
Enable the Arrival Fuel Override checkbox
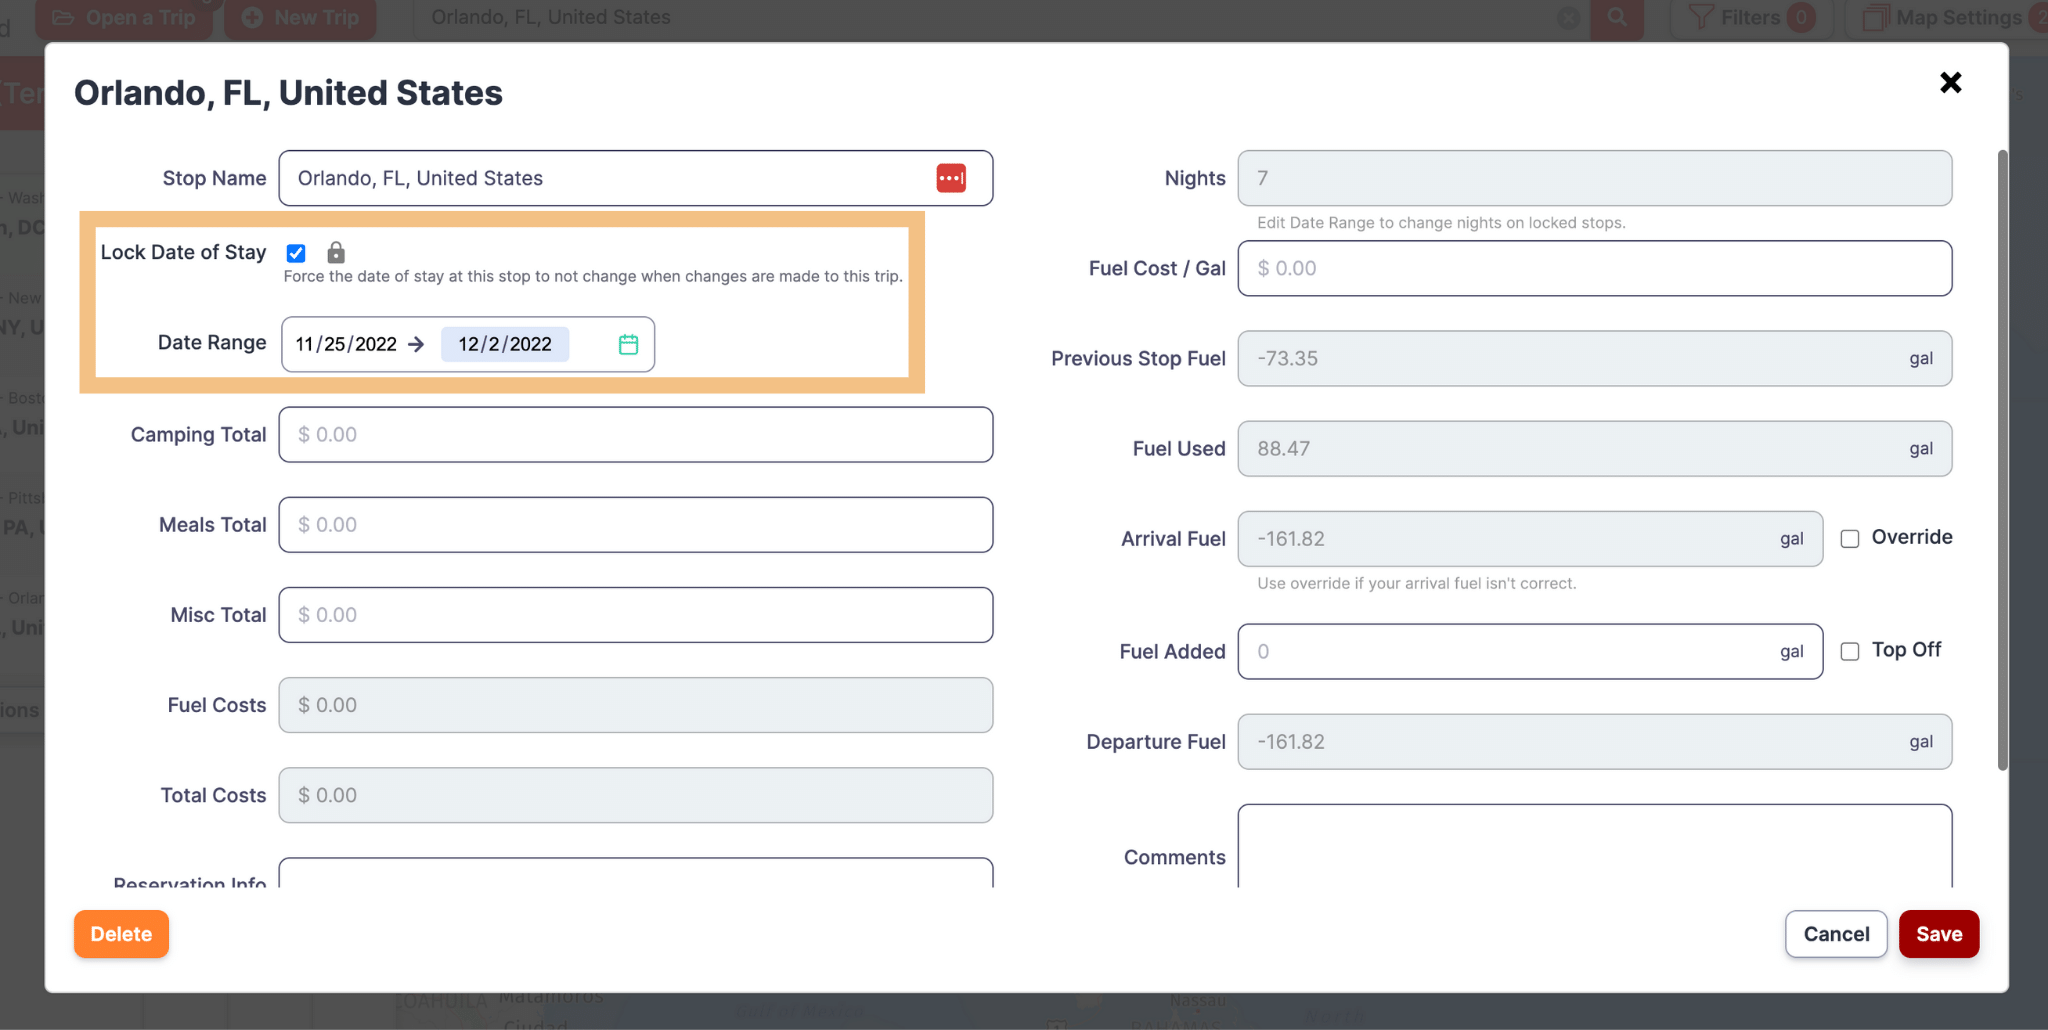tap(1850, 539)
